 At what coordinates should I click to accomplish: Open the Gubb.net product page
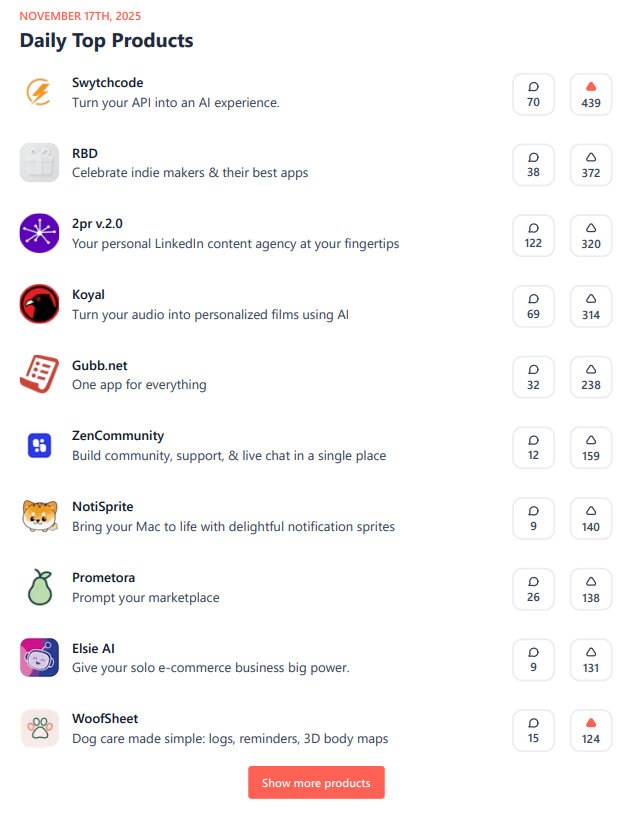(100, 365)
